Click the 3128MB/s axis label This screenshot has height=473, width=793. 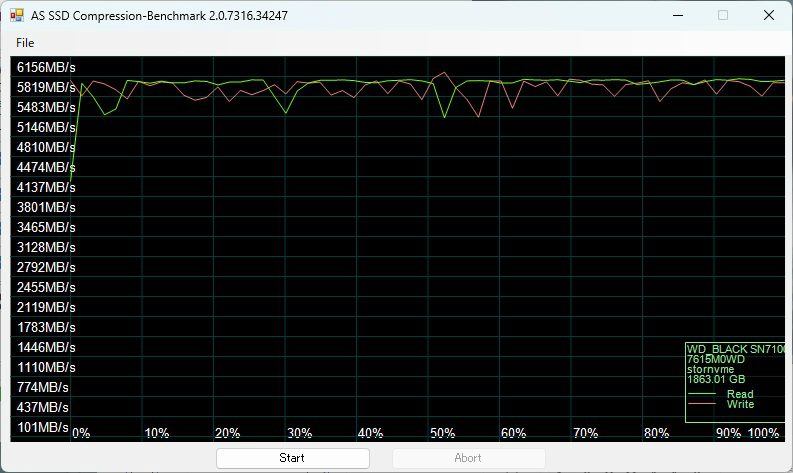pyautogui.click(x=46, y=247)
